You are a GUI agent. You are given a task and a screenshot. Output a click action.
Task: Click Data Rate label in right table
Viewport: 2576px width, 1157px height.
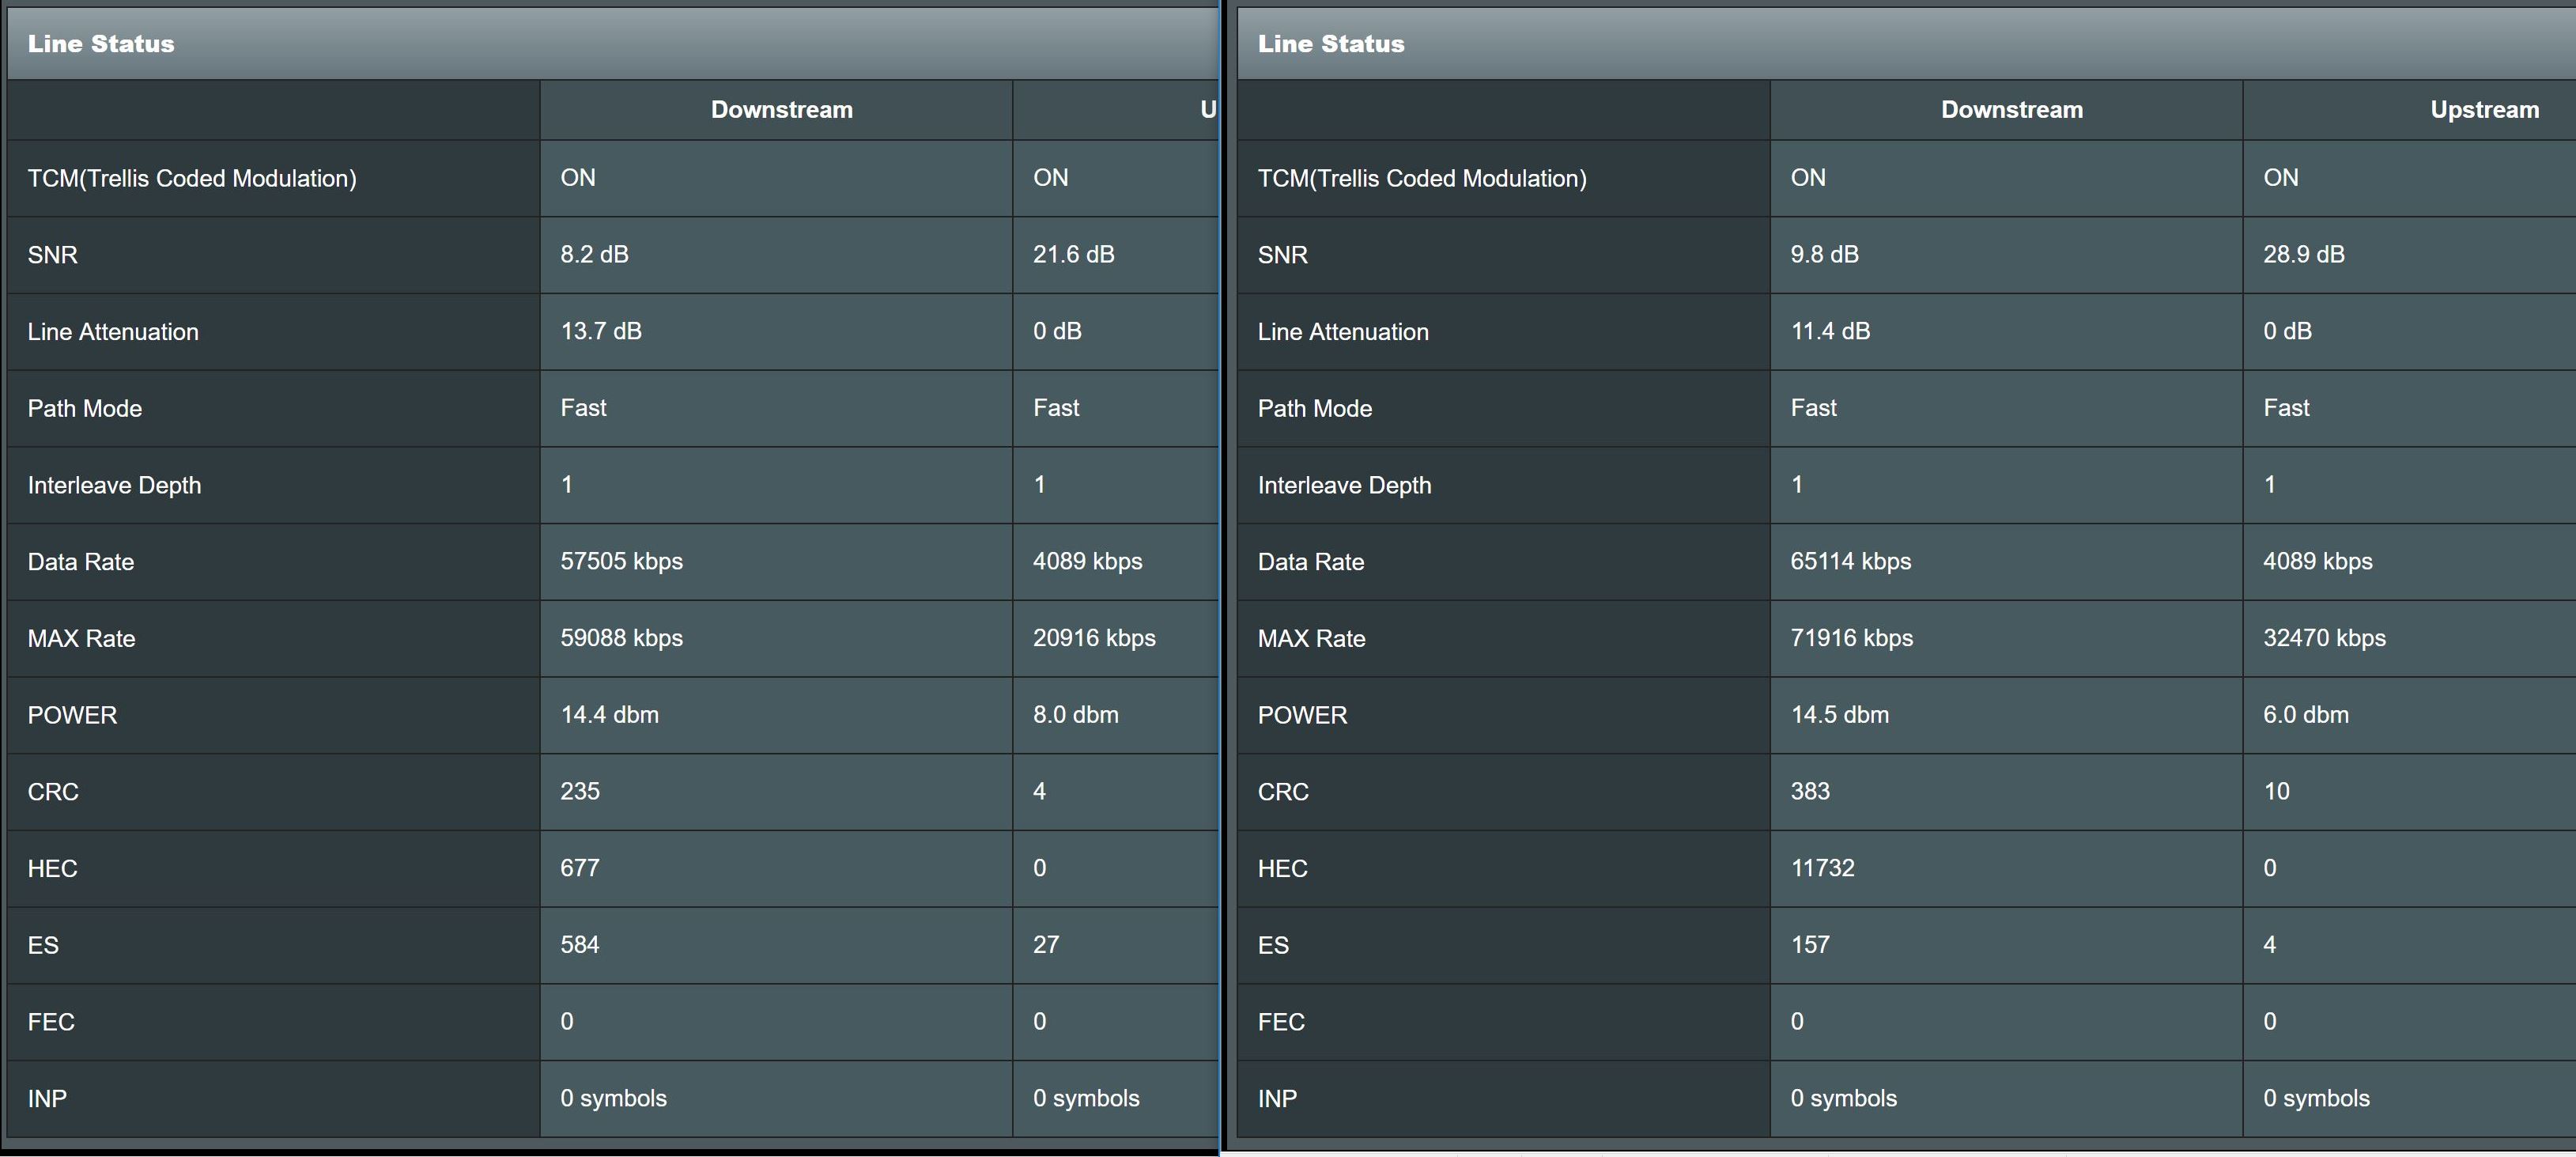point(1311,562)
